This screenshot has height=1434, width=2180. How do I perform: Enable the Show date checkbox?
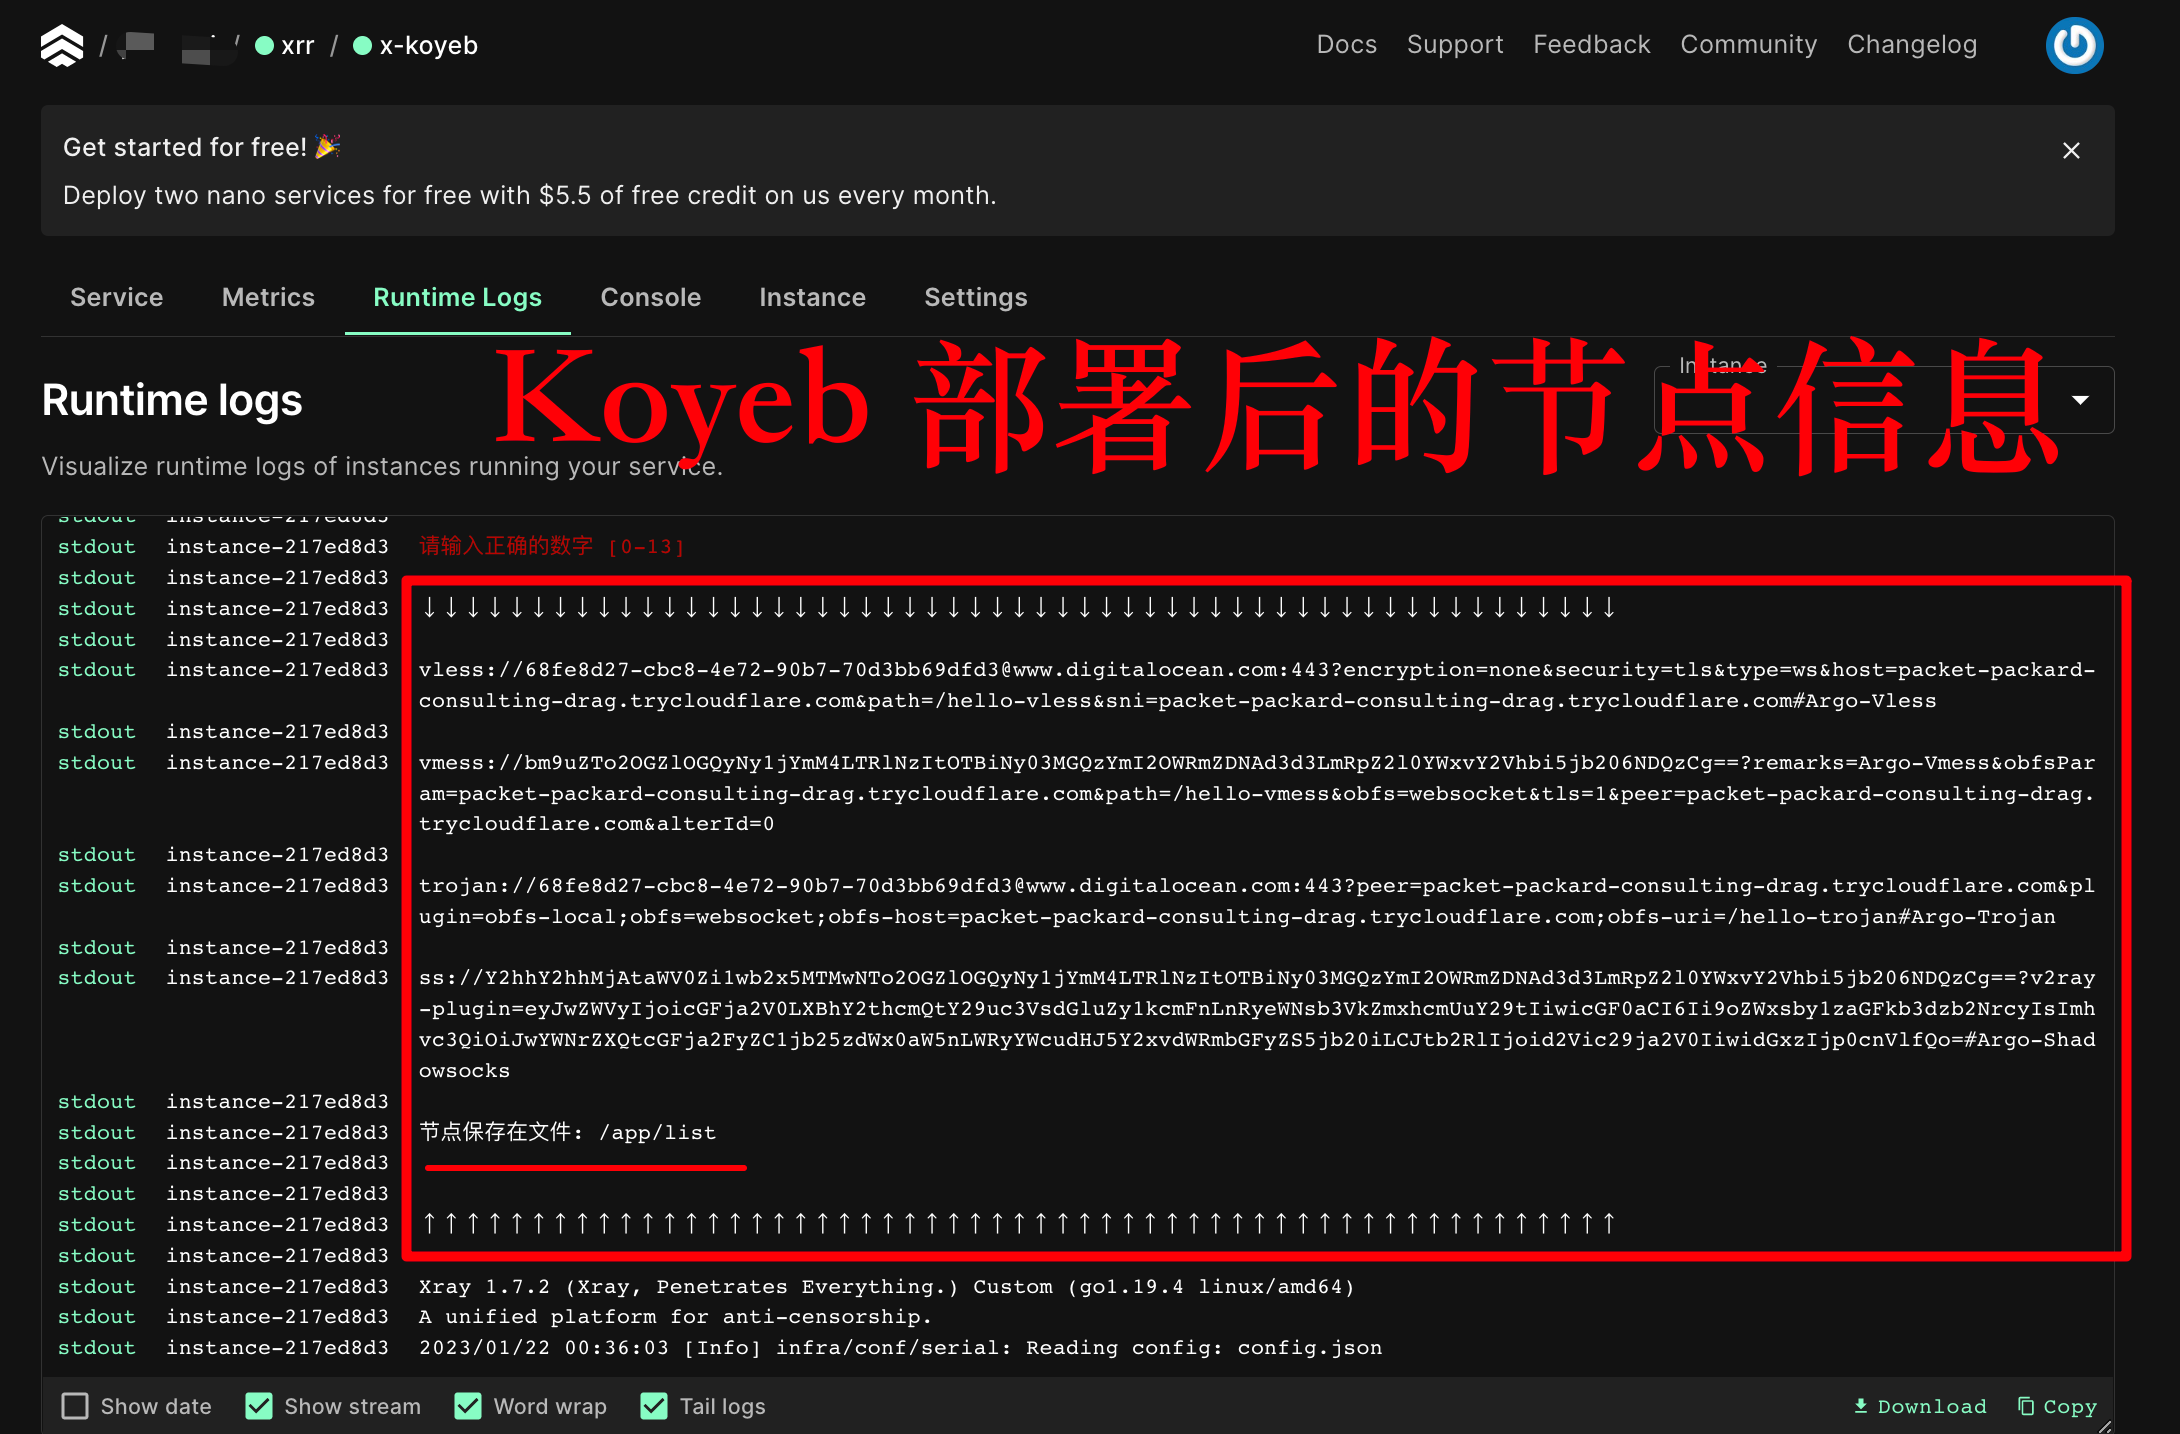tap(75, 1406)
